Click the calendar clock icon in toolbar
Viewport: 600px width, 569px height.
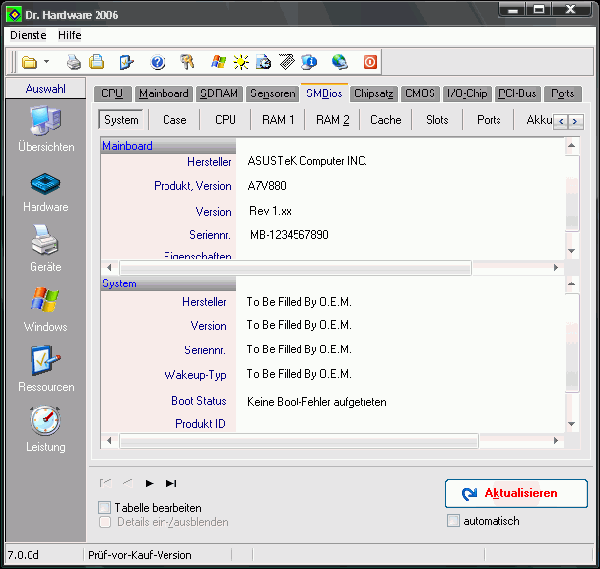(264, 62)
